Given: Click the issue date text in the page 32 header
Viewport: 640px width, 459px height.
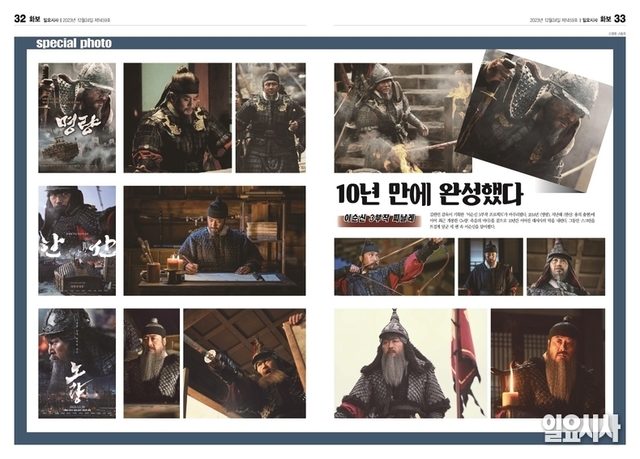Looking at the screenshot, I should (x=86, y=20).
